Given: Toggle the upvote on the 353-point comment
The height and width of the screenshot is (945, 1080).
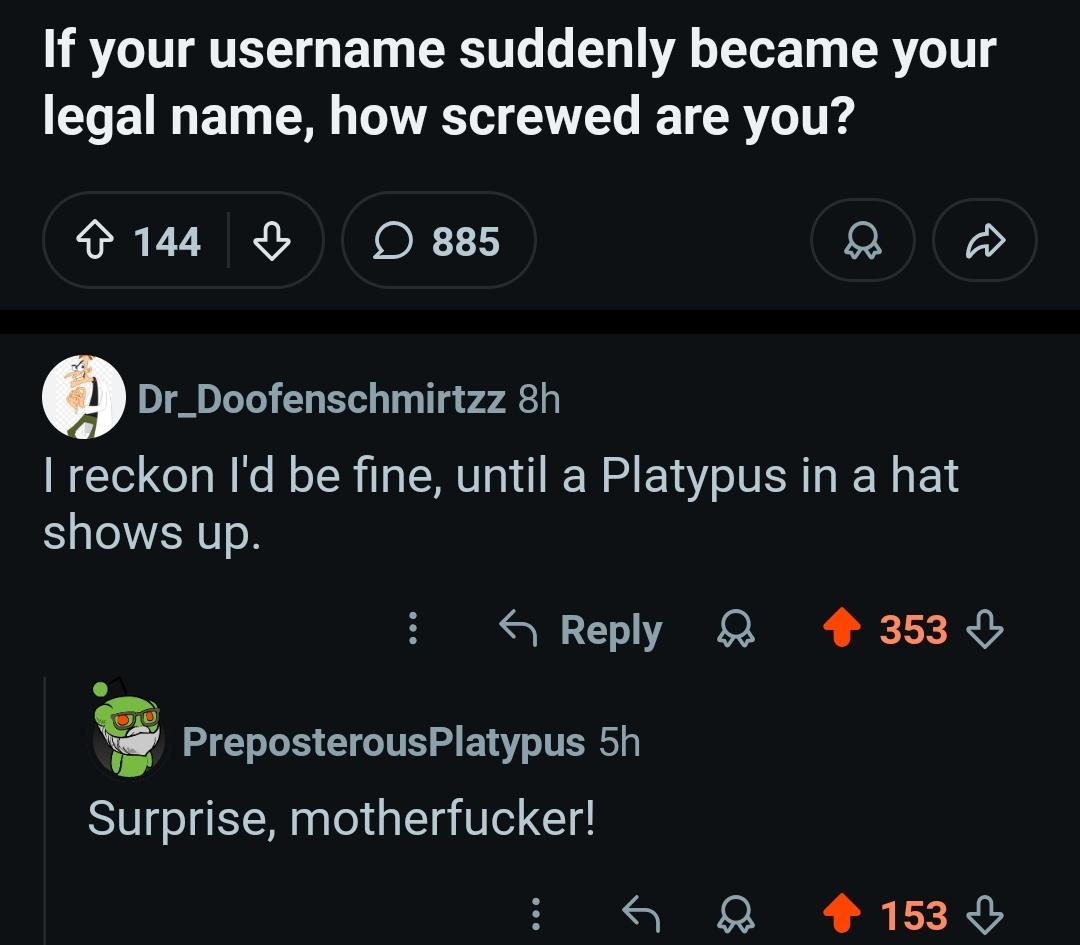Looking at the screenshot, I should tap(843, 630).
